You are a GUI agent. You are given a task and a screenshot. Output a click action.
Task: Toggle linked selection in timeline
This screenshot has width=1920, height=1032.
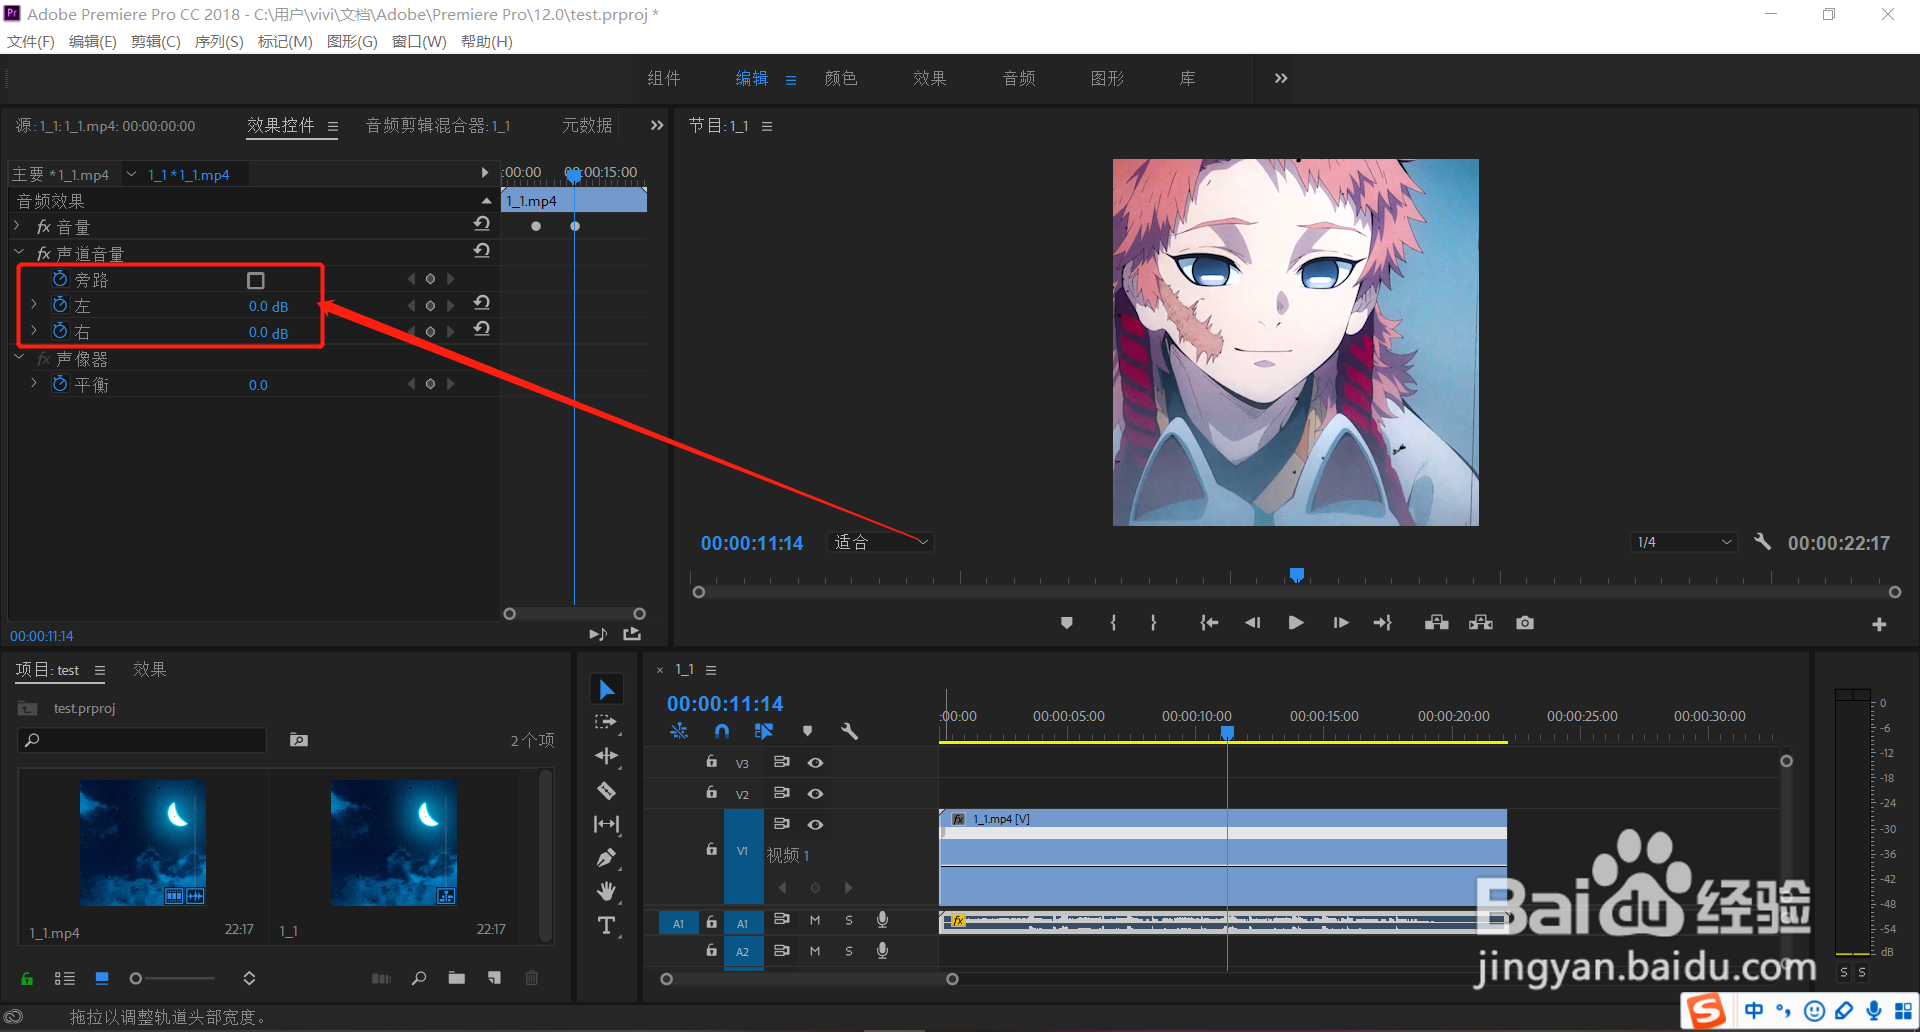764,731
